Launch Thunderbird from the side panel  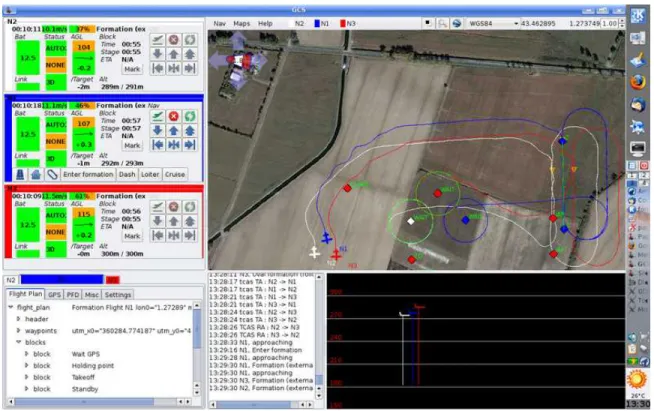pyautogui.click(x=638, y=105)
